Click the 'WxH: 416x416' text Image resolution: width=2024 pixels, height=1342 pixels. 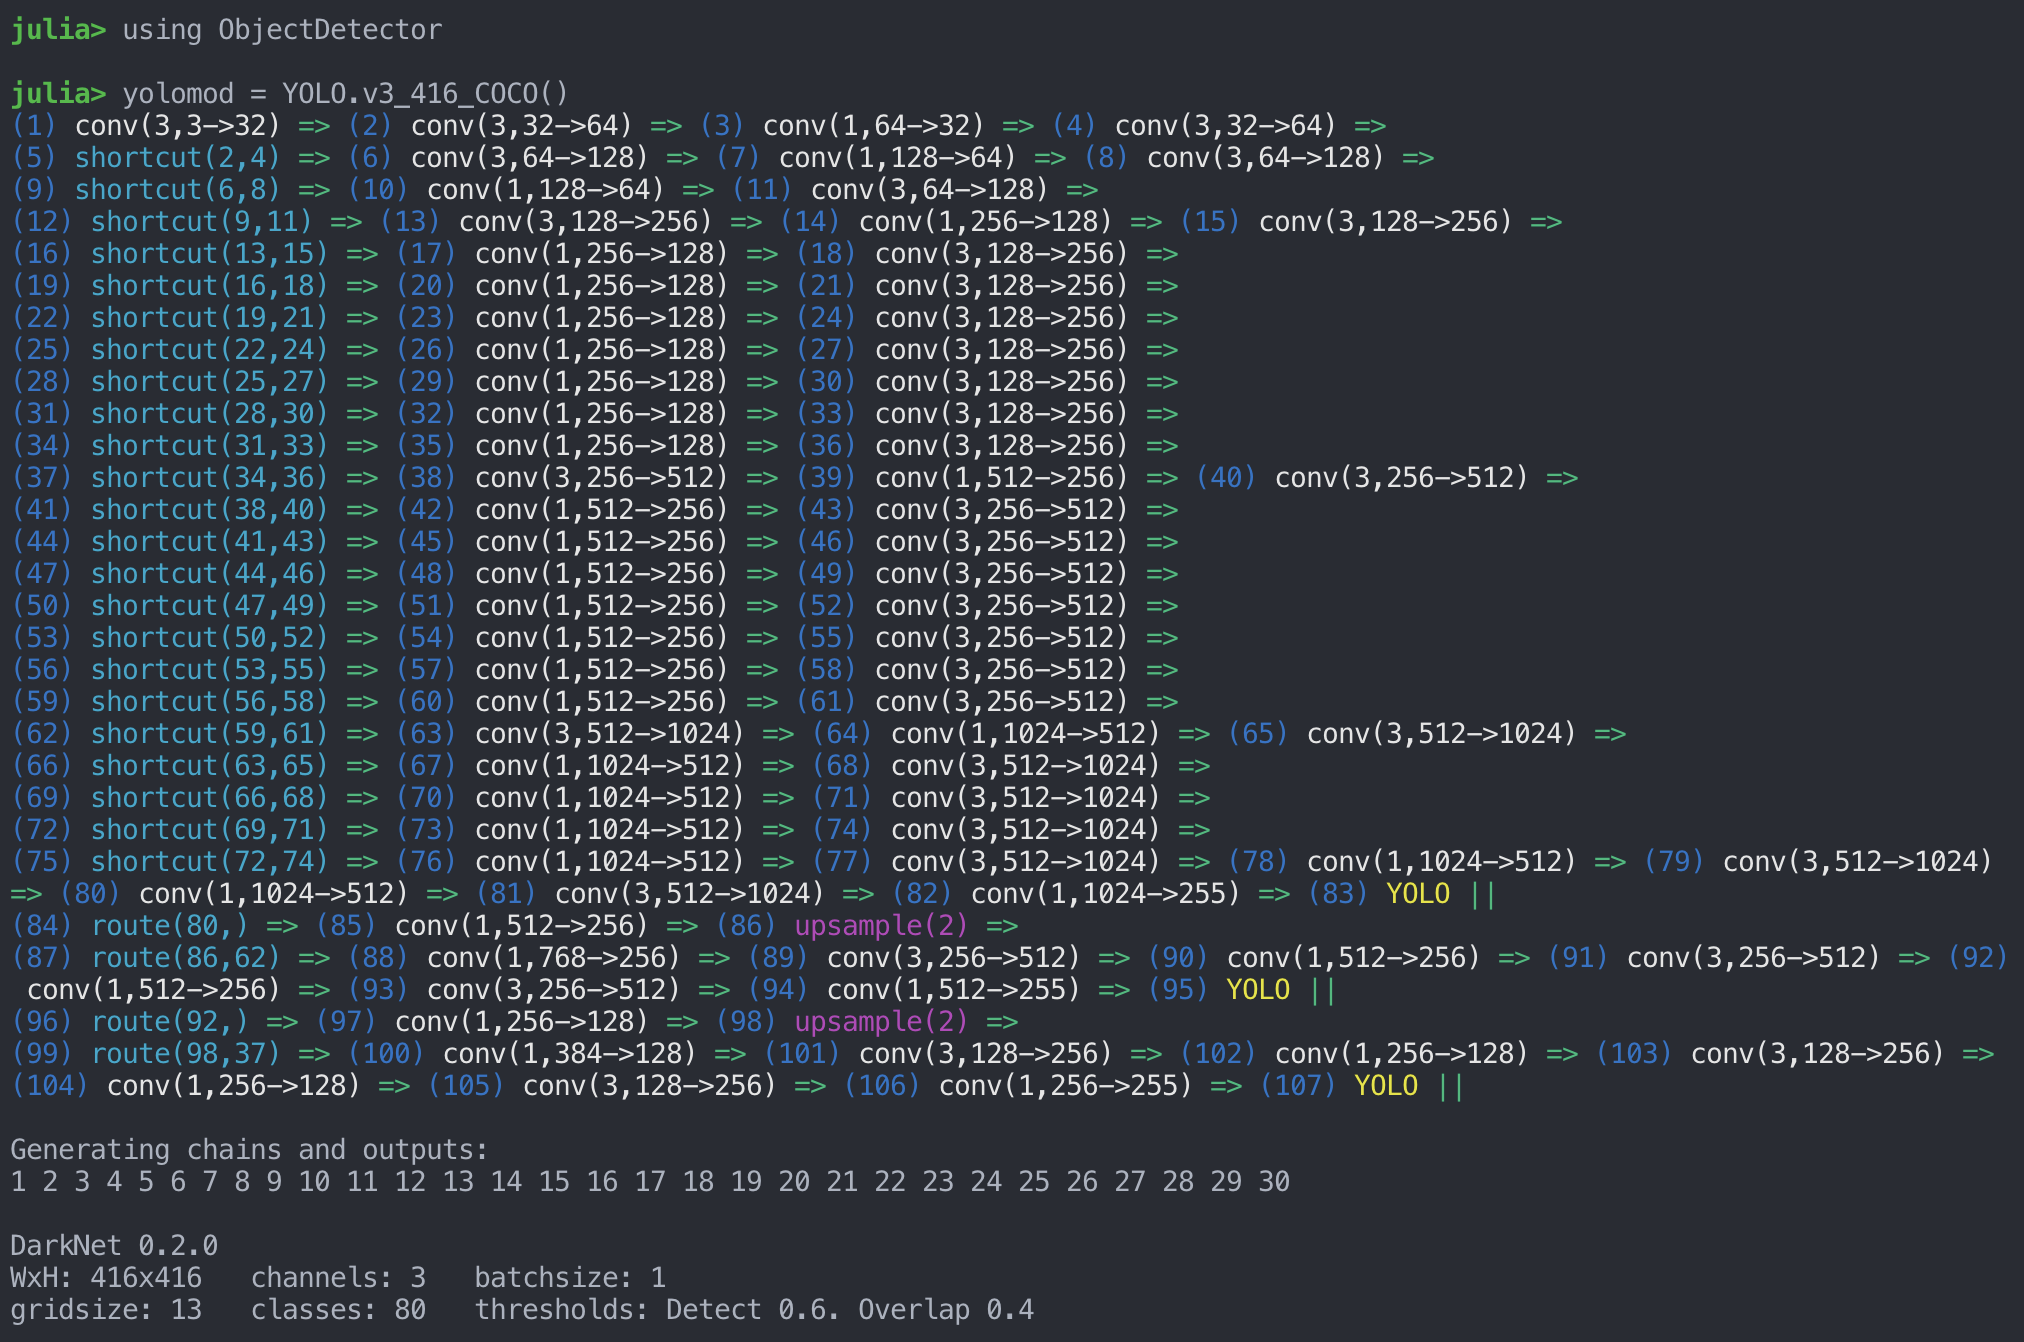coord(106,1278)
